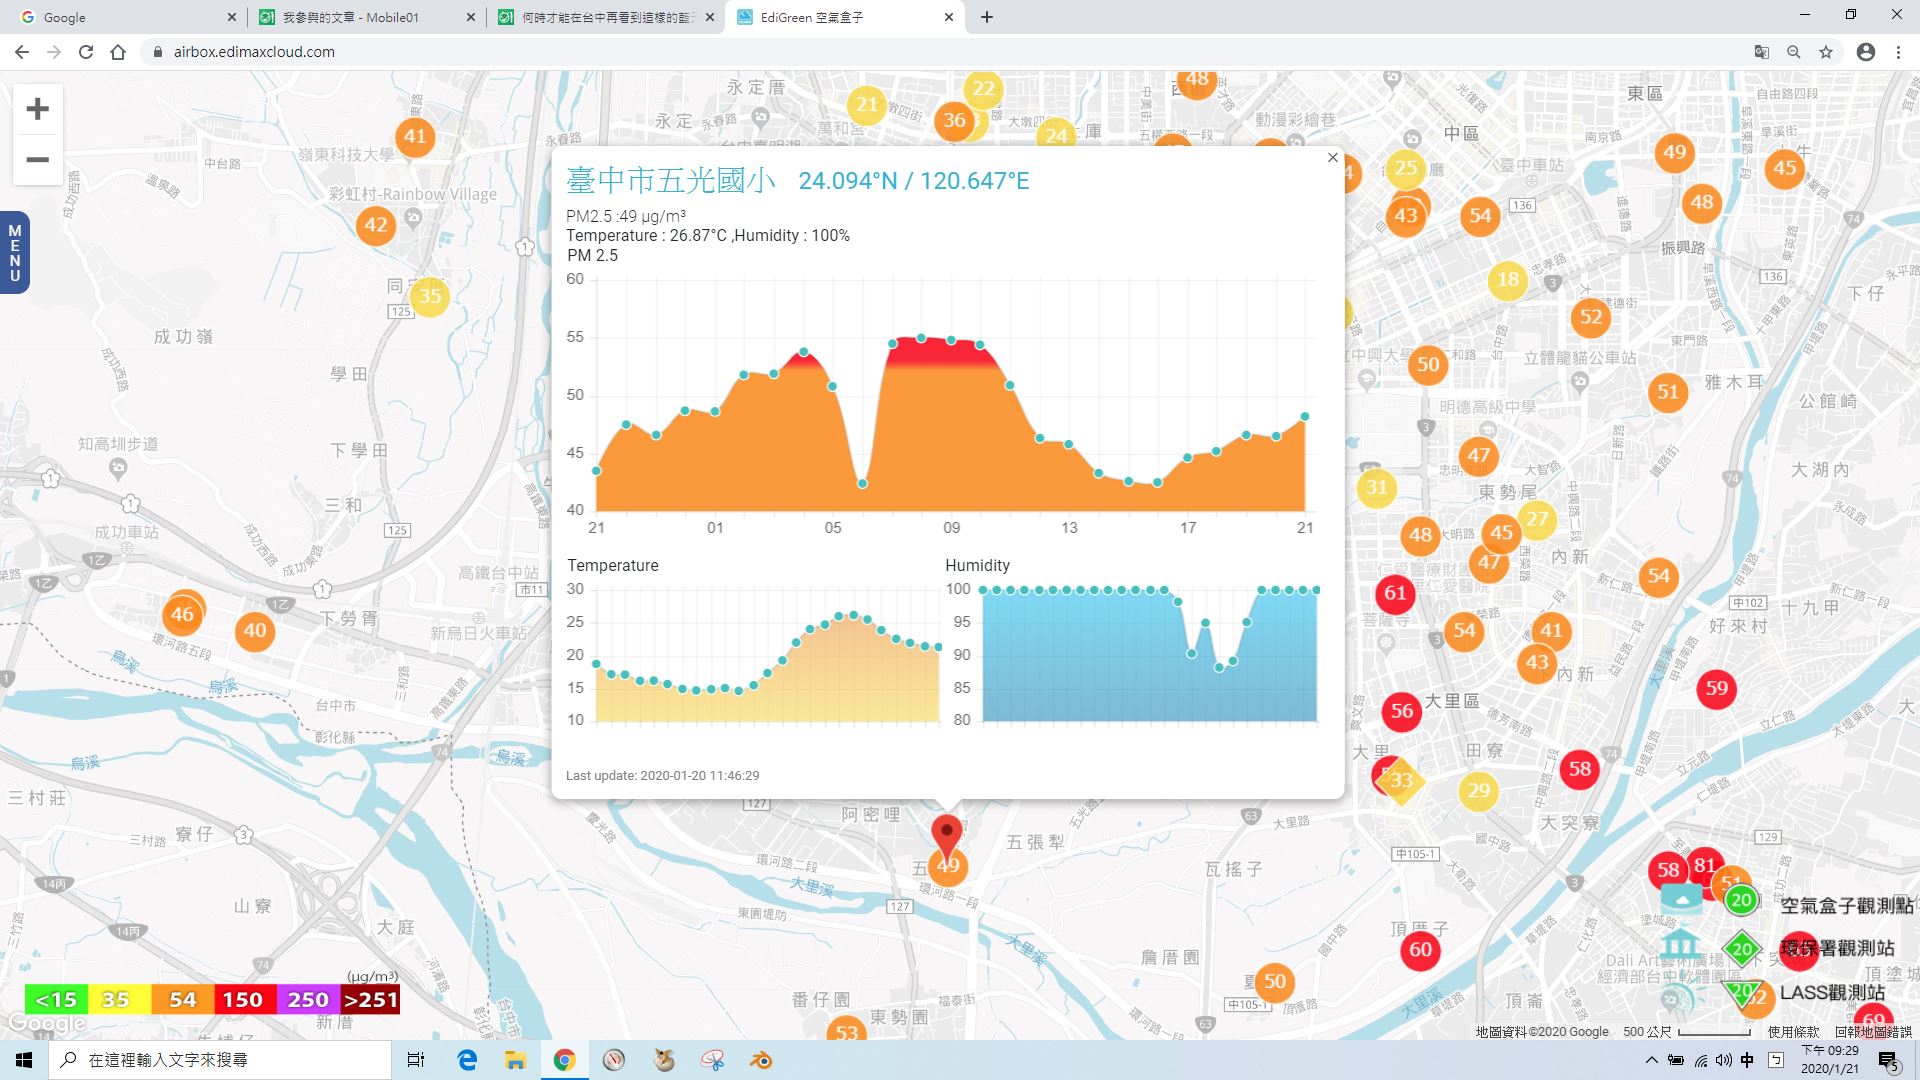The width and height of the screenshot is (1920, 1080).
Task: Select the peak PM2.5 data point on the chart
Action: point(921,338)
